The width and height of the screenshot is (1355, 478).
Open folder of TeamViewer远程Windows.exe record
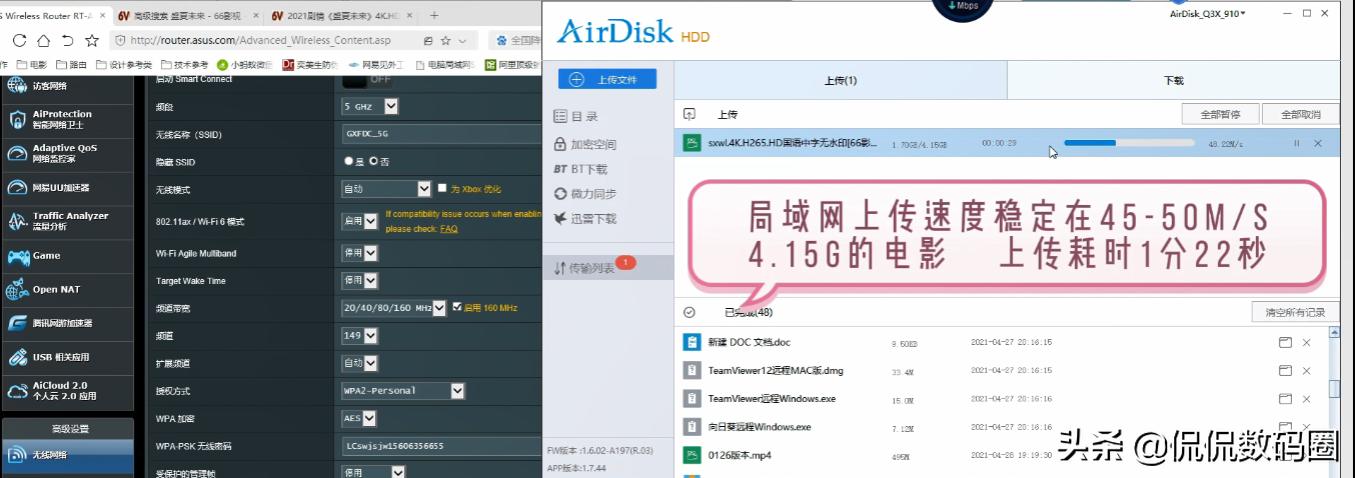tap(1285, 398)
